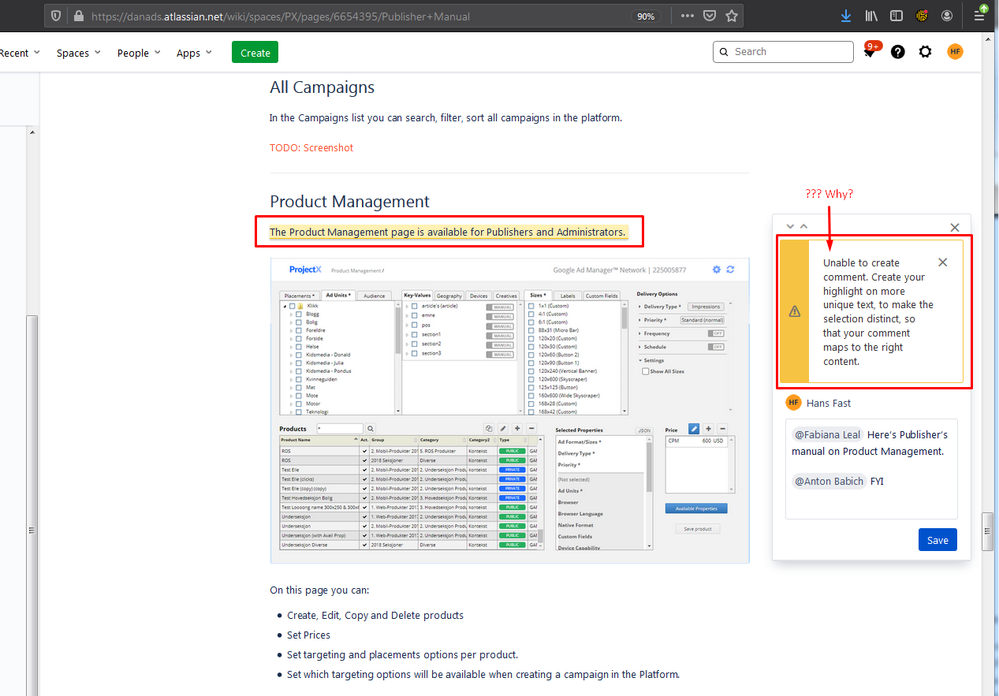Open the Firefox downloads arrow

(x=845, y=16)
